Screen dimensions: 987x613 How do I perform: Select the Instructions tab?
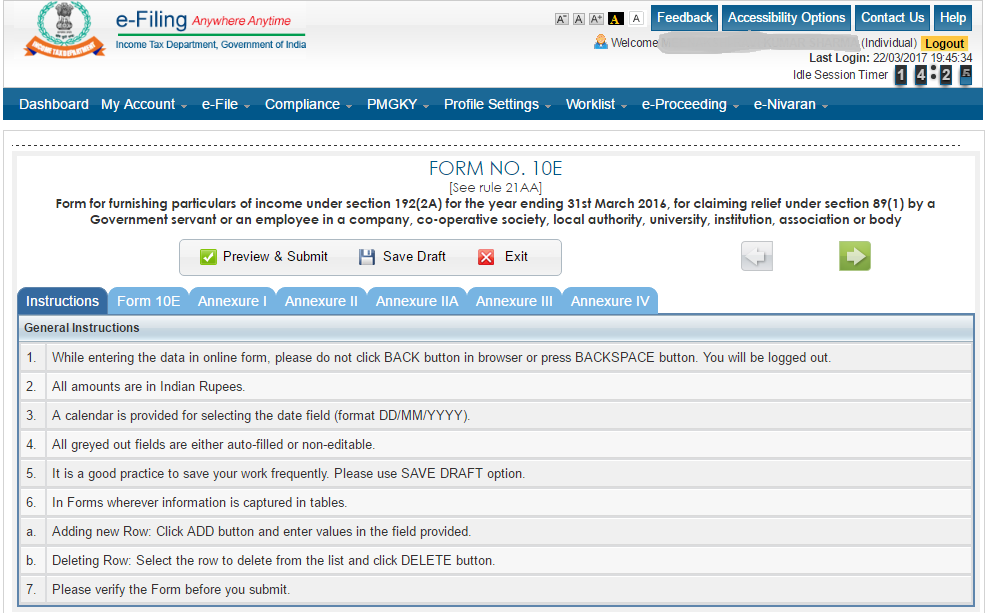(62, 301)
